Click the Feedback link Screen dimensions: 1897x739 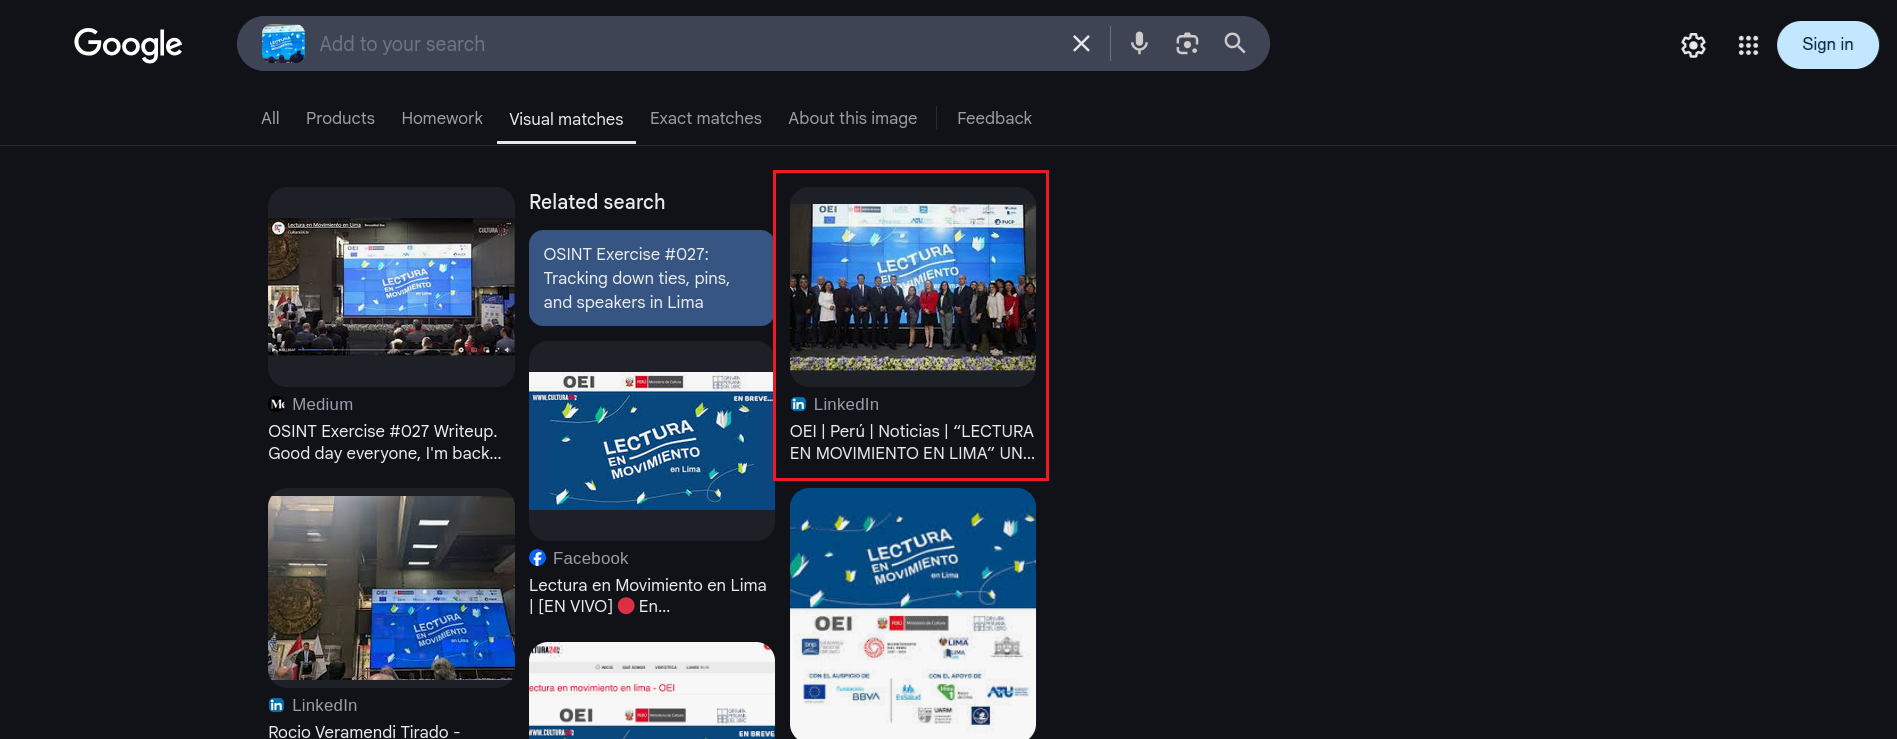[994, 118]
